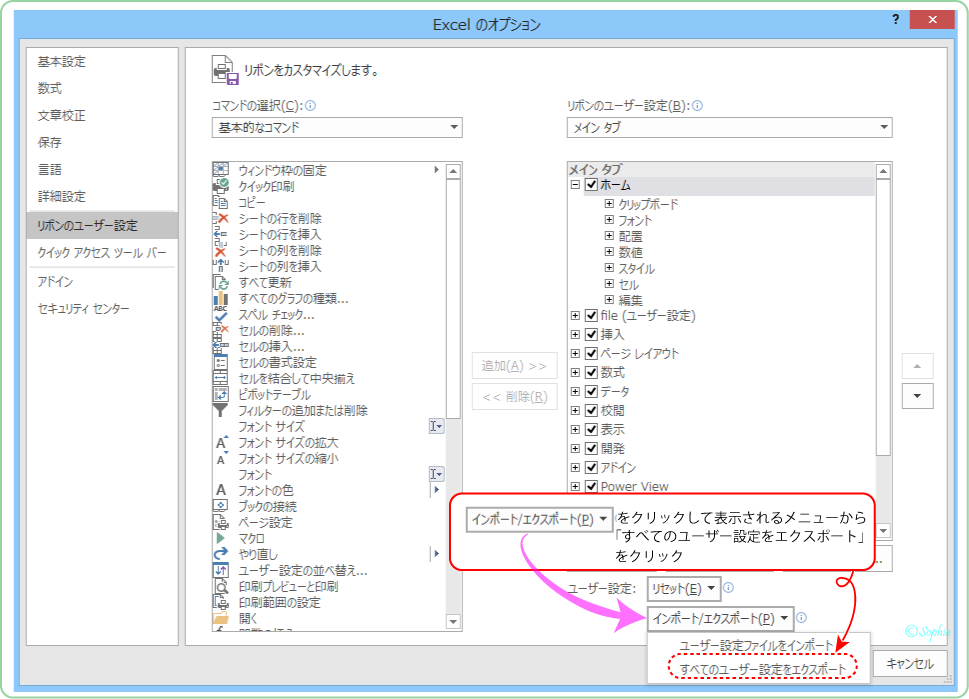This screenshot has width=969, height=699.
Task: Click the 印刷プレビューと印刷 icon
Action: 221,587
